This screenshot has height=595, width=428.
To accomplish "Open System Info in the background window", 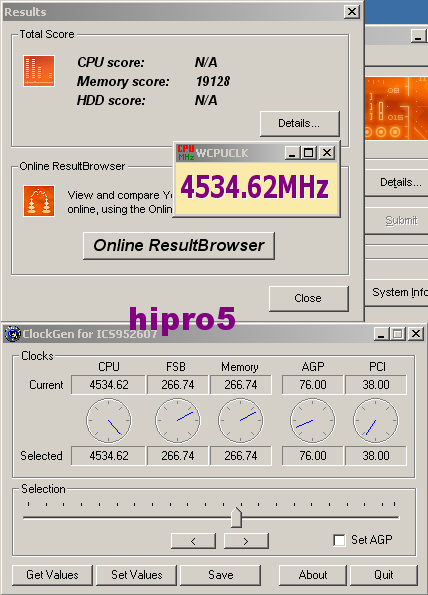I will pyautogui.click(x=397, y=292).
